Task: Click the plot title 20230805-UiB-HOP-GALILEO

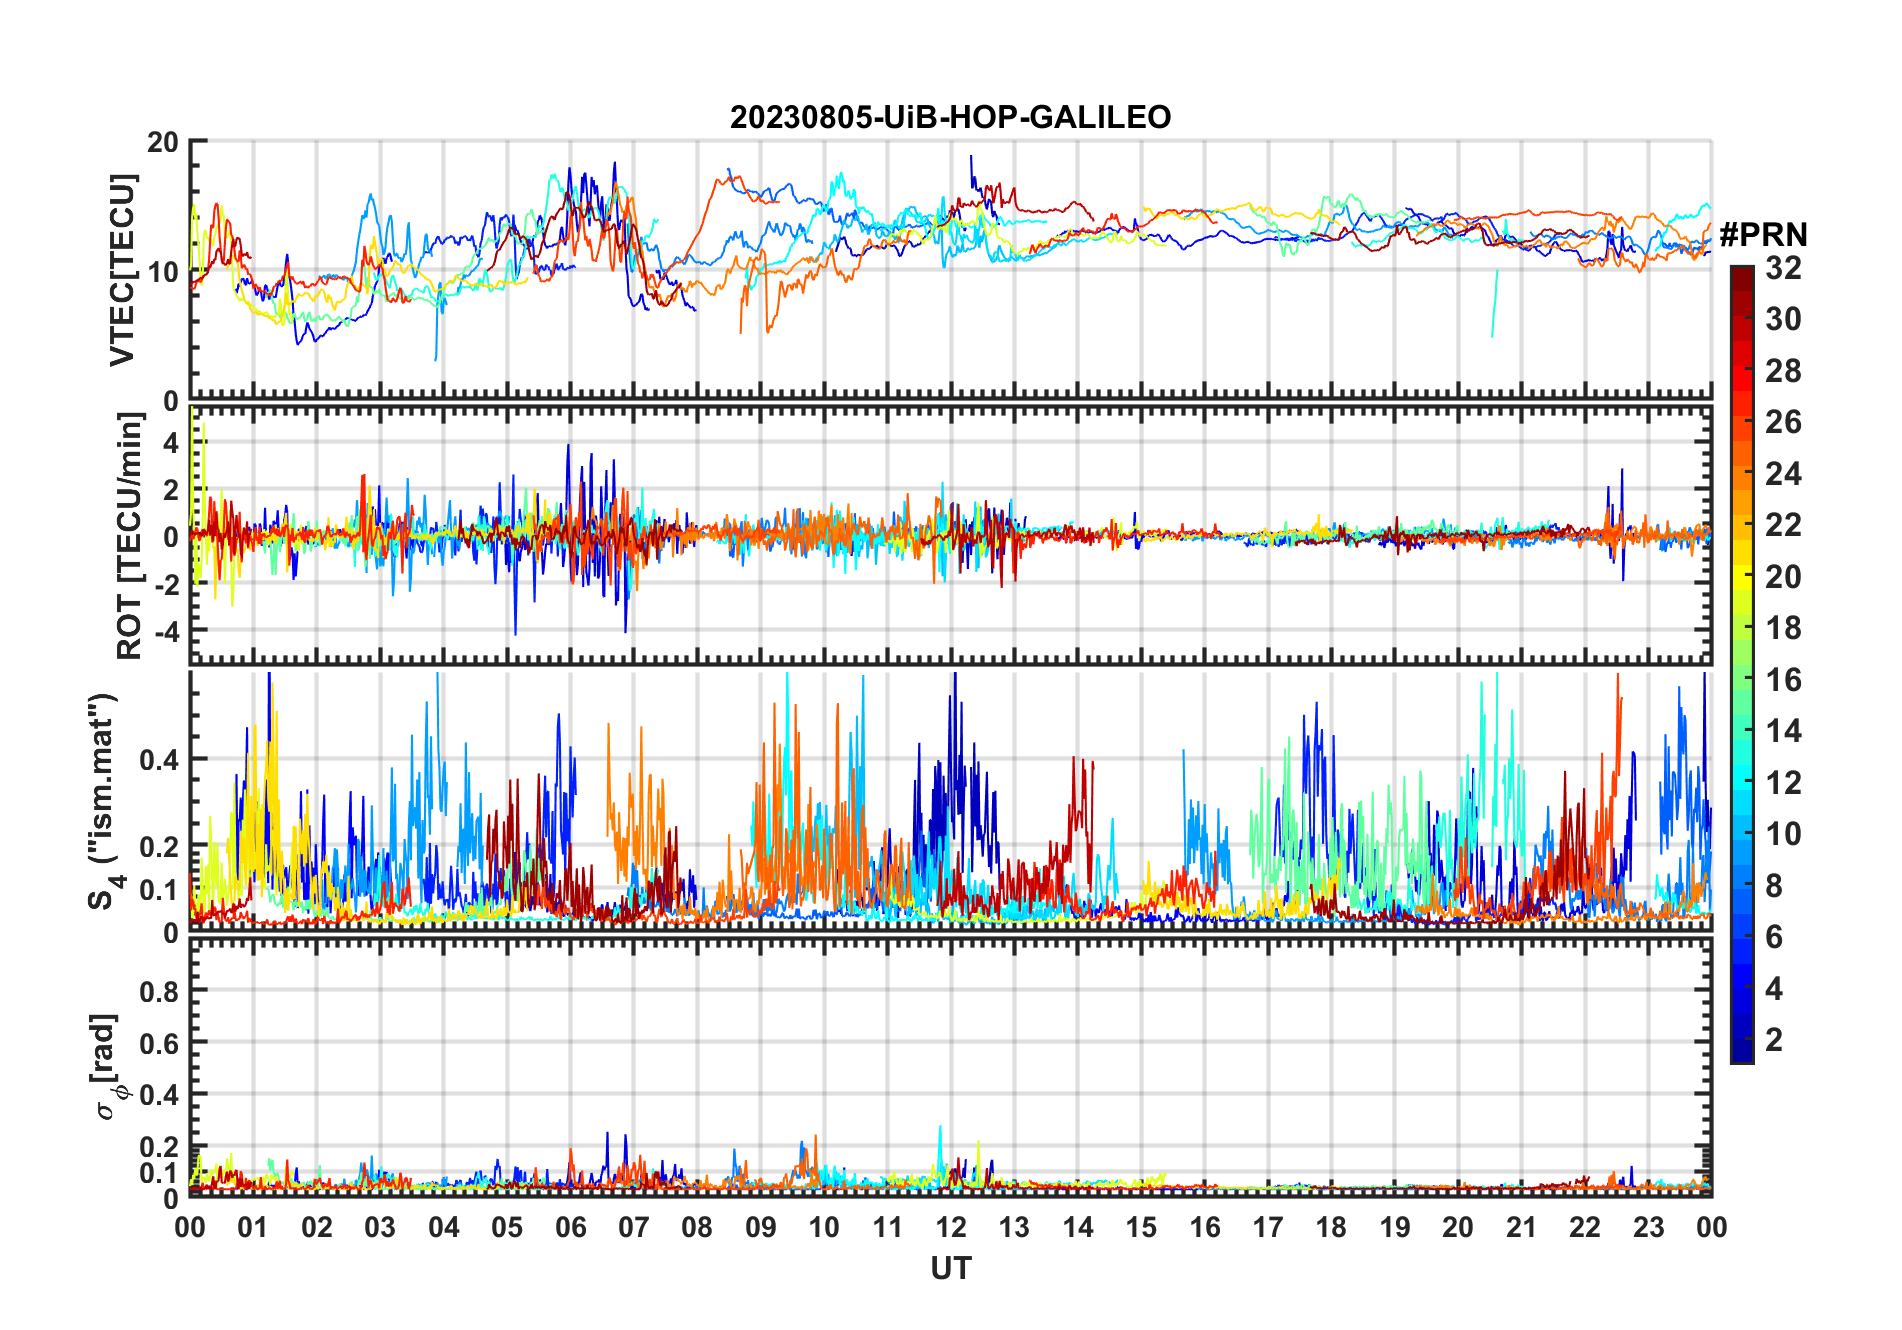Action: tap(950, 117)
